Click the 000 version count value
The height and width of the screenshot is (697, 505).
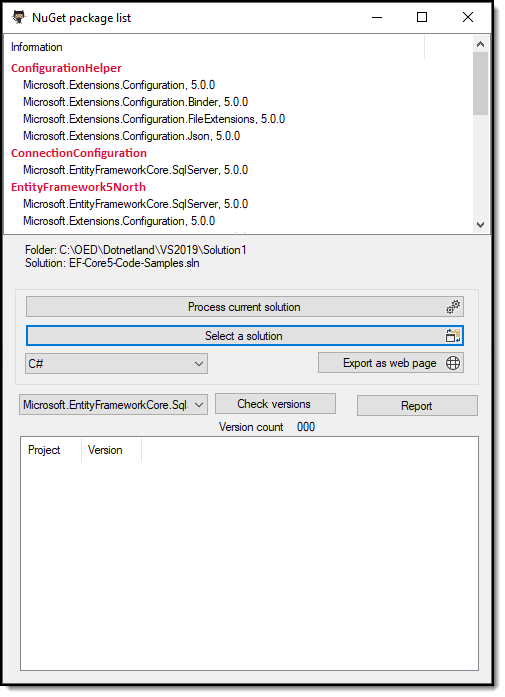click(306, 427)
